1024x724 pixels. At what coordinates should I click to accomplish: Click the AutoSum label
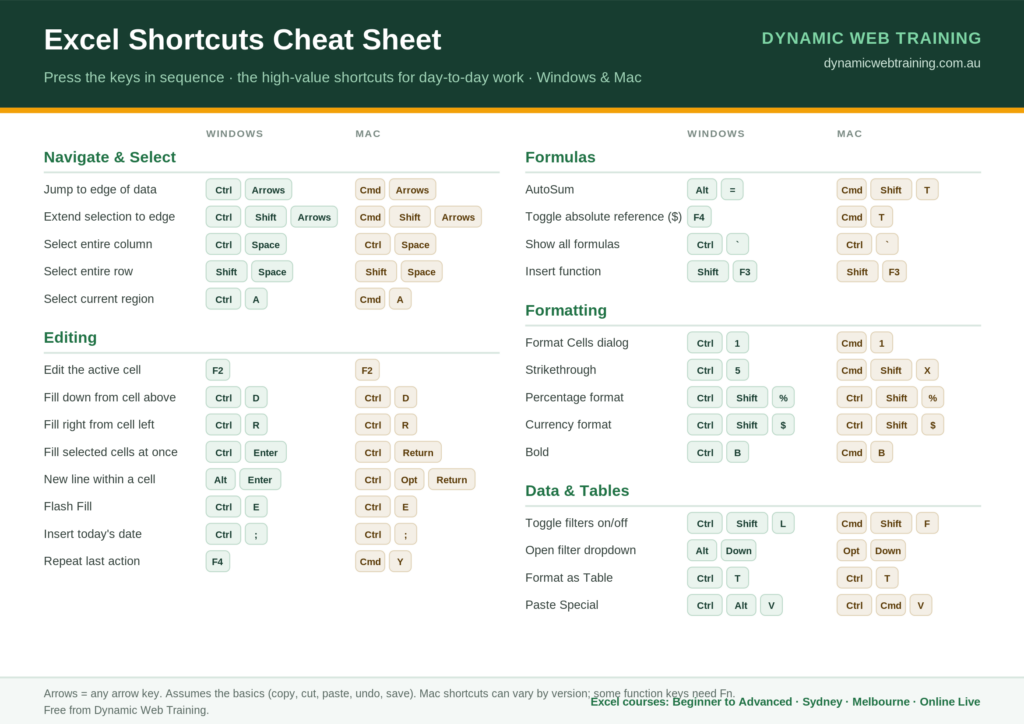pyautogui.click(x=550, y=189)
